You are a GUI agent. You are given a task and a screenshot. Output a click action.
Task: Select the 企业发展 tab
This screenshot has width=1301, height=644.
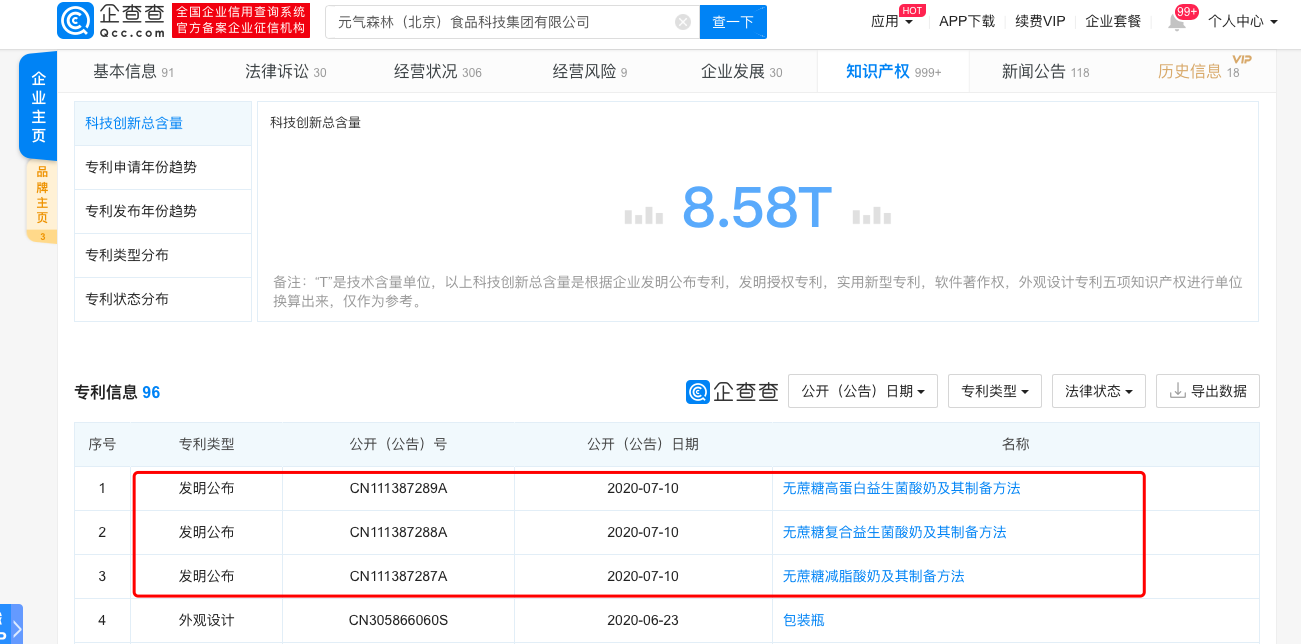742,72
